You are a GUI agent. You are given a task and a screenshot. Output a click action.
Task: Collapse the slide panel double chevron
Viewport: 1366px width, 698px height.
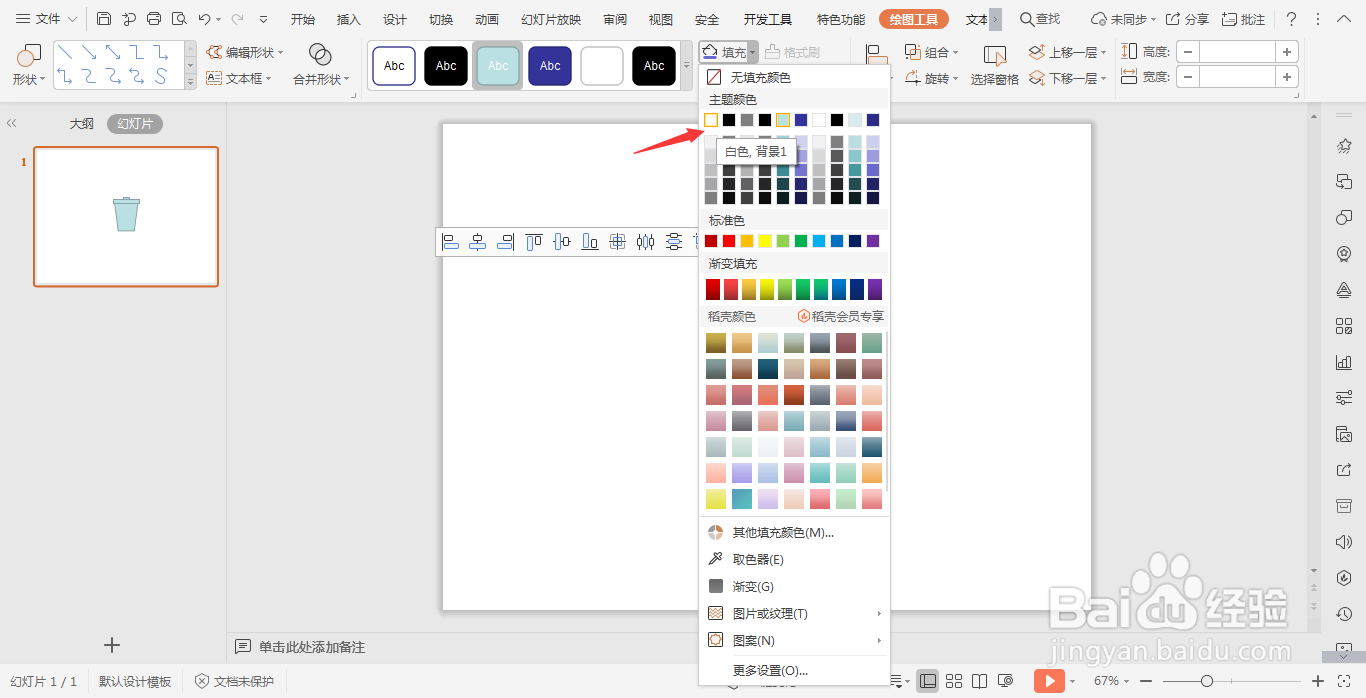tap(12, 123)
